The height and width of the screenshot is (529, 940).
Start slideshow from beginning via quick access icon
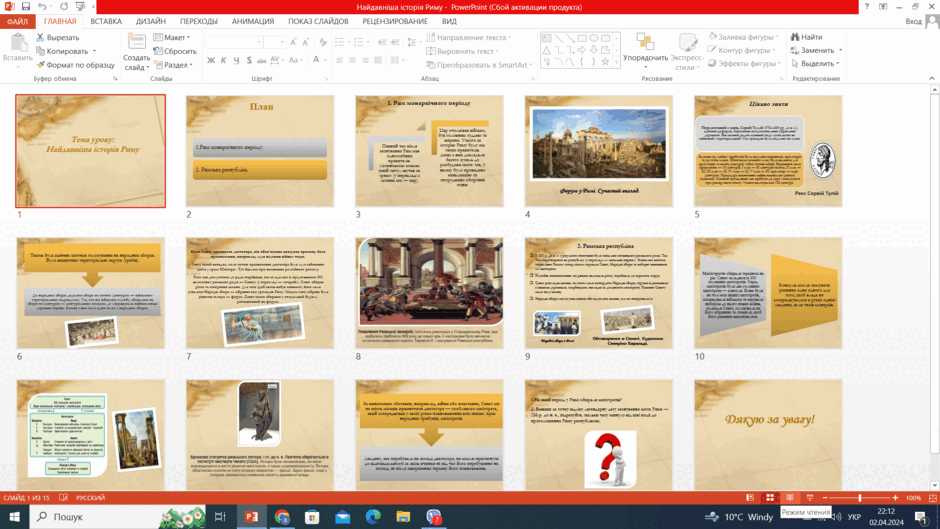(x=80, y=7)
